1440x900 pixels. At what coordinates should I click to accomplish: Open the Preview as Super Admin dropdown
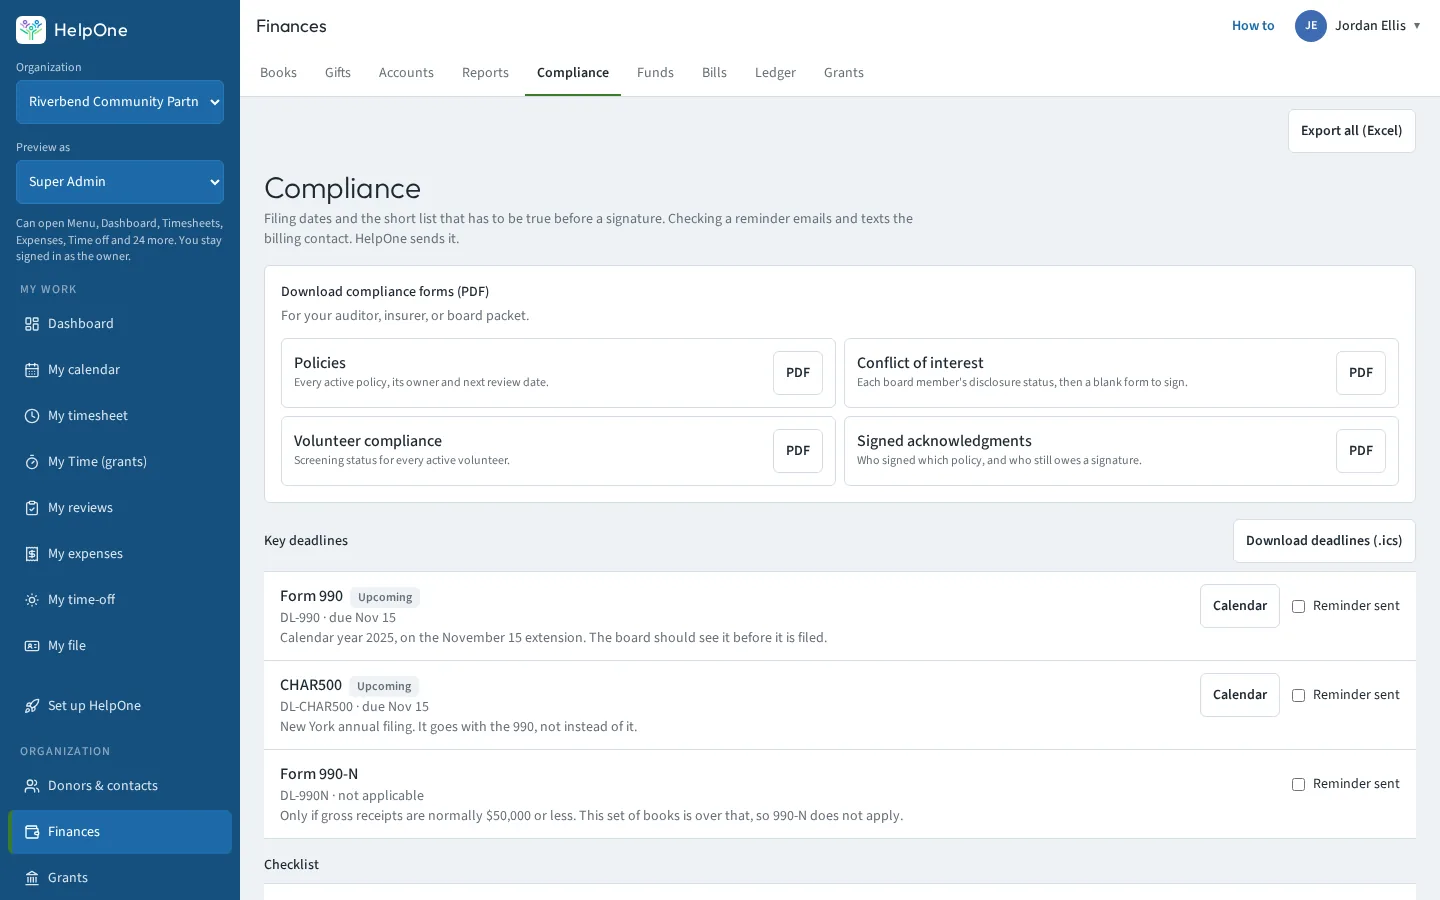(120, 182)
